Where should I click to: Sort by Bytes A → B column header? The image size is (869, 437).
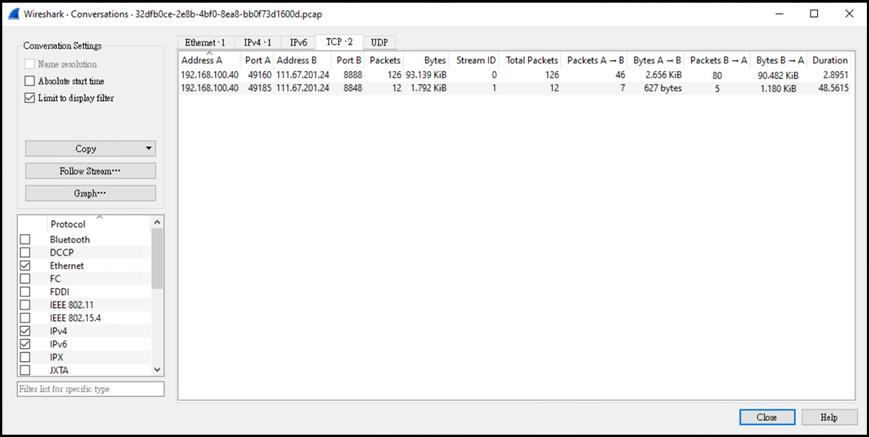(656, 60)
